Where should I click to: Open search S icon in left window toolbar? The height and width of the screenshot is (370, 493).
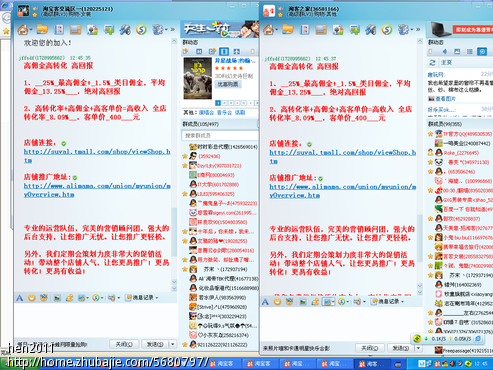click(141, 30)
